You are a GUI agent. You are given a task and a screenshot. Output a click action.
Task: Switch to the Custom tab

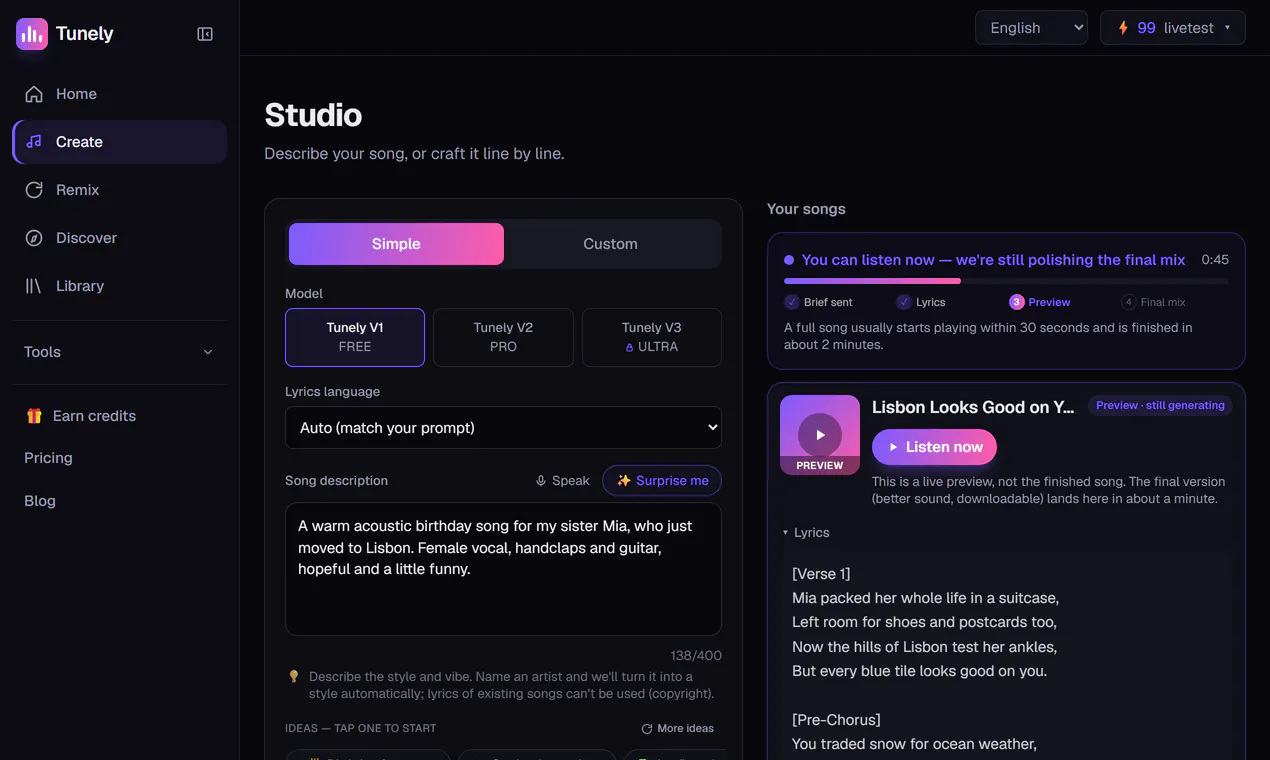click(x=610, y=244)
